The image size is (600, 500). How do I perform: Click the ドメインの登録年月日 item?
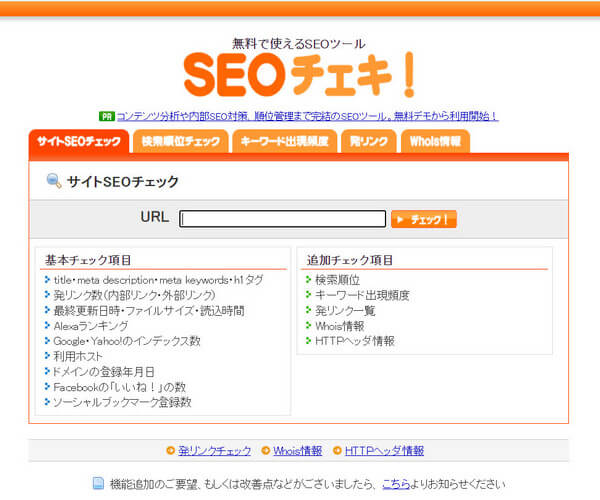(103, 371)
